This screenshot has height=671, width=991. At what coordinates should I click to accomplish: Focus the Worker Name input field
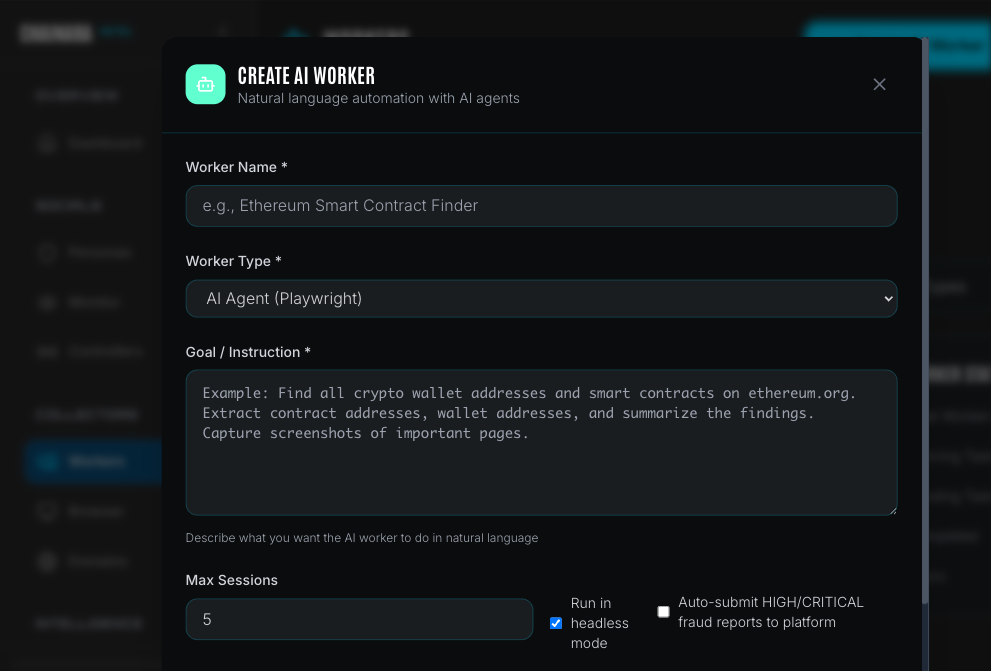(x=541, y=206)
